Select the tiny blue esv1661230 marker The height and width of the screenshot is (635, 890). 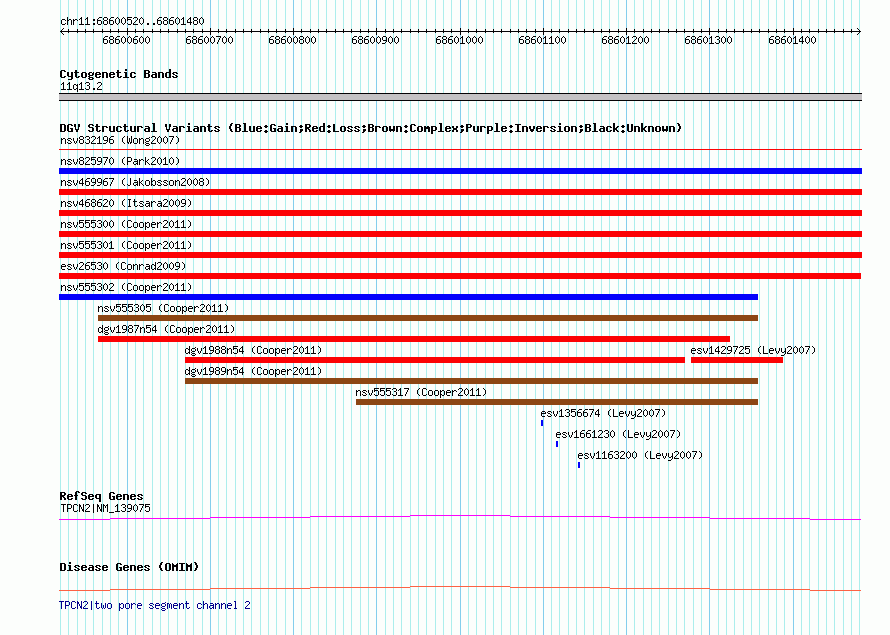557,444
